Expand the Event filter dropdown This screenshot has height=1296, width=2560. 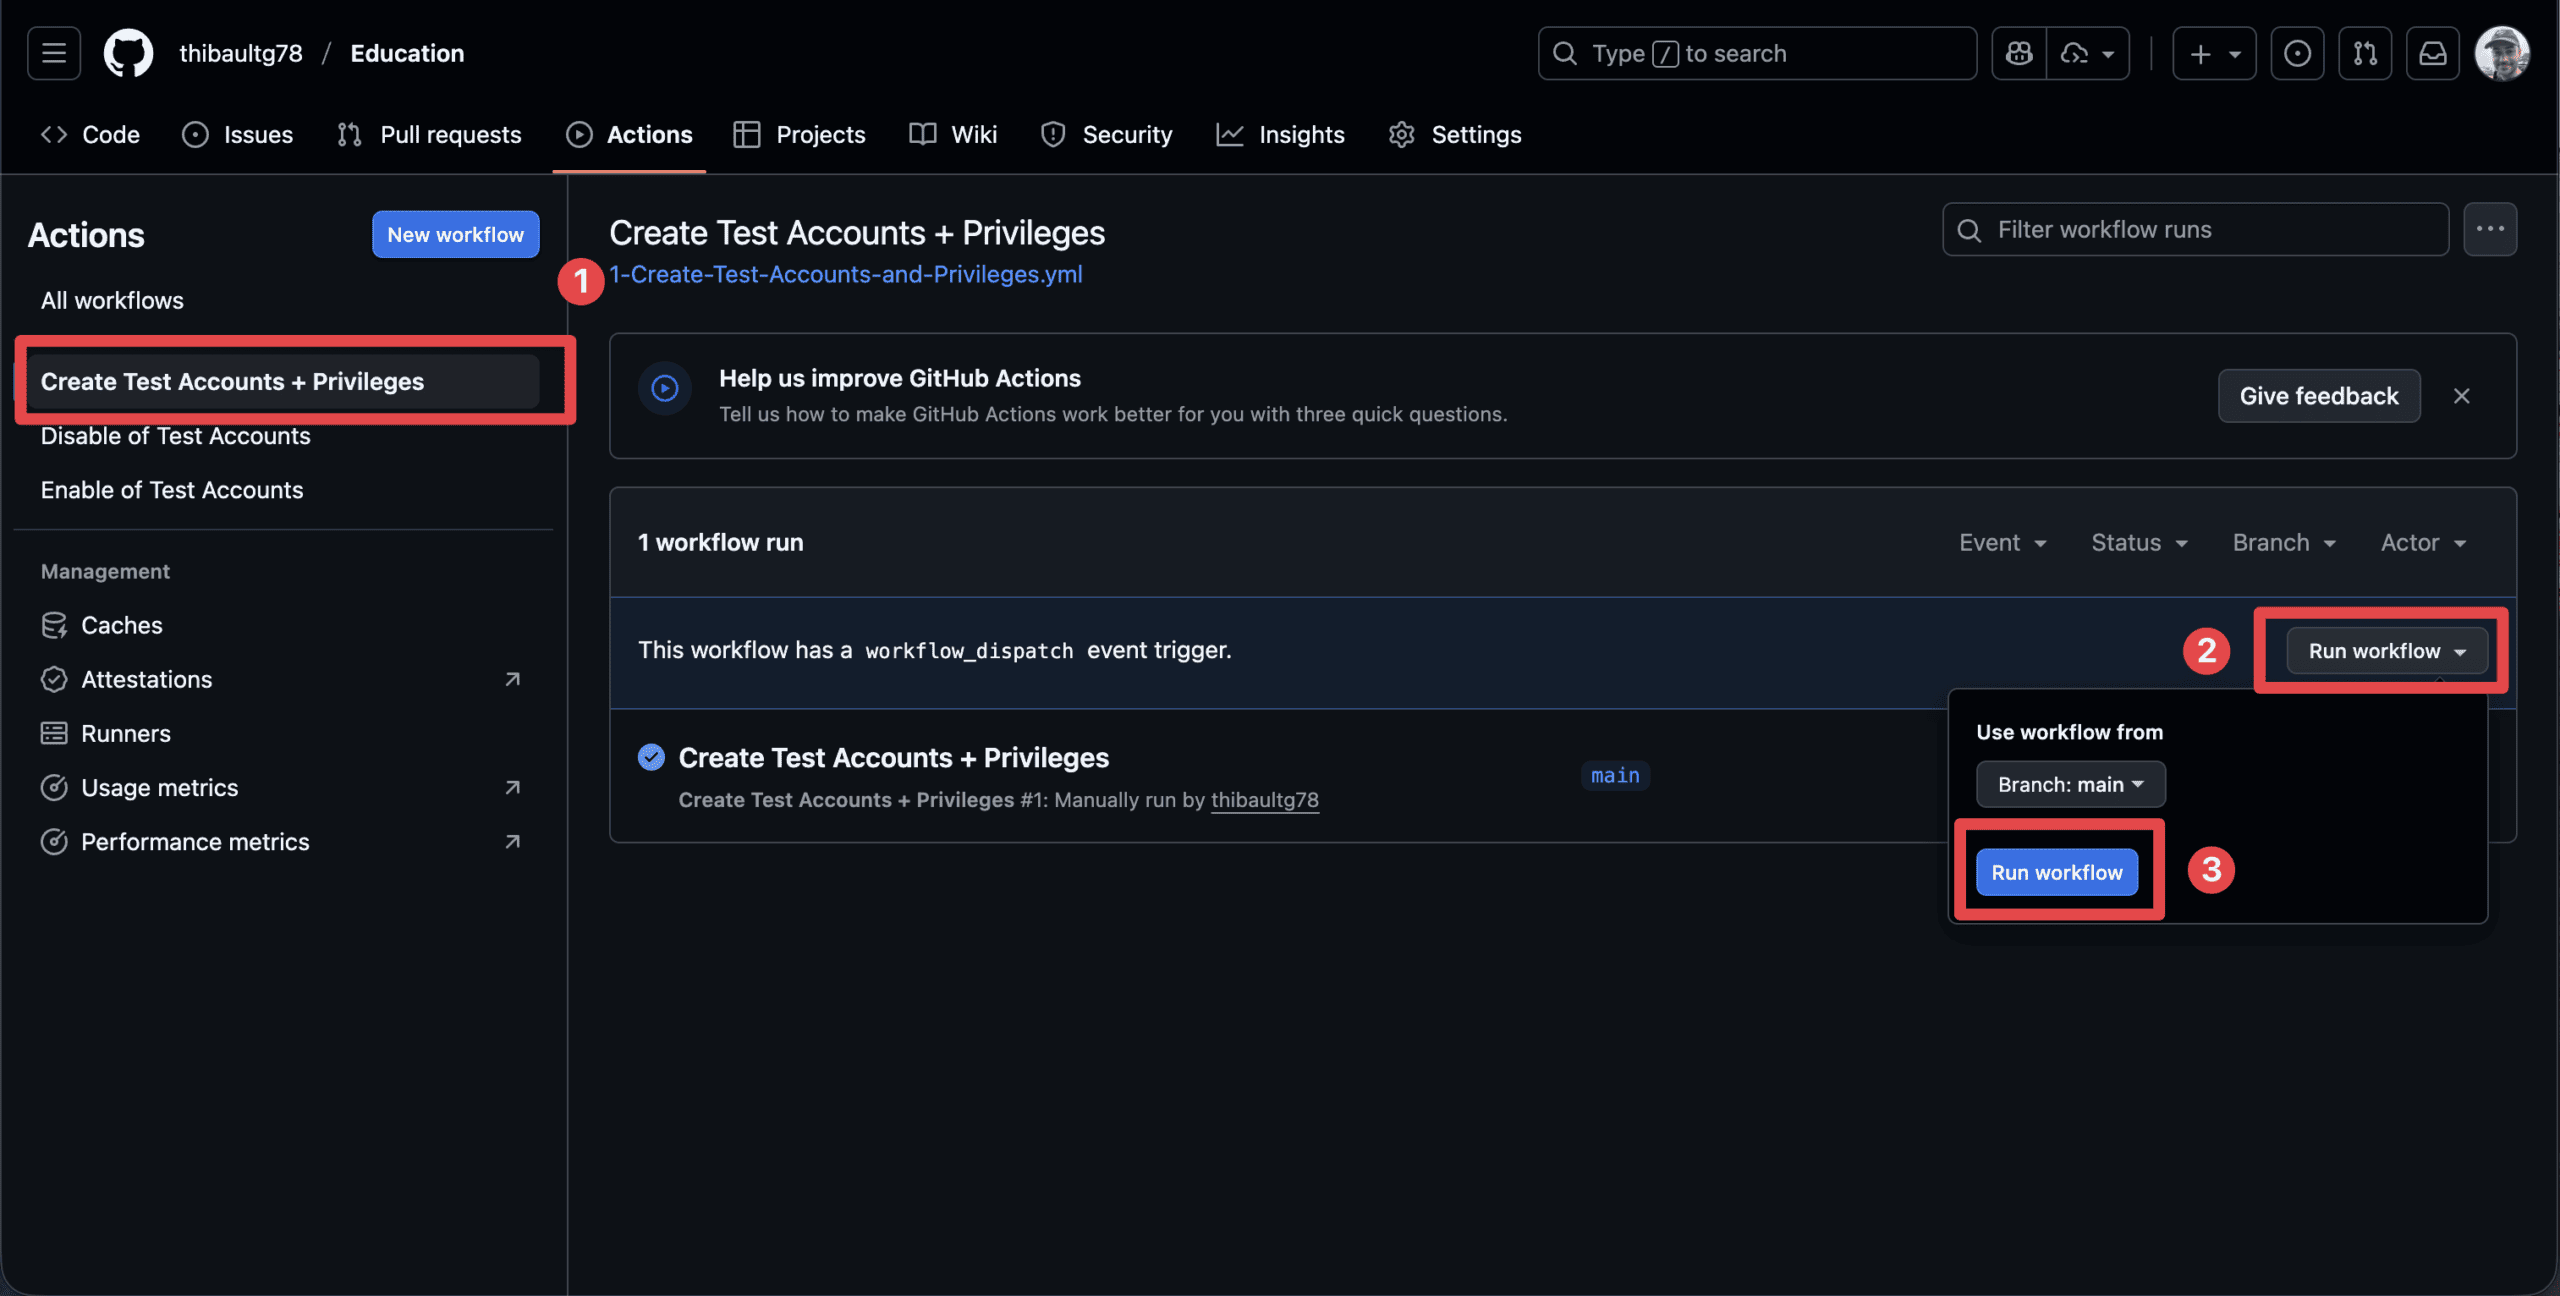point(2003,542)
